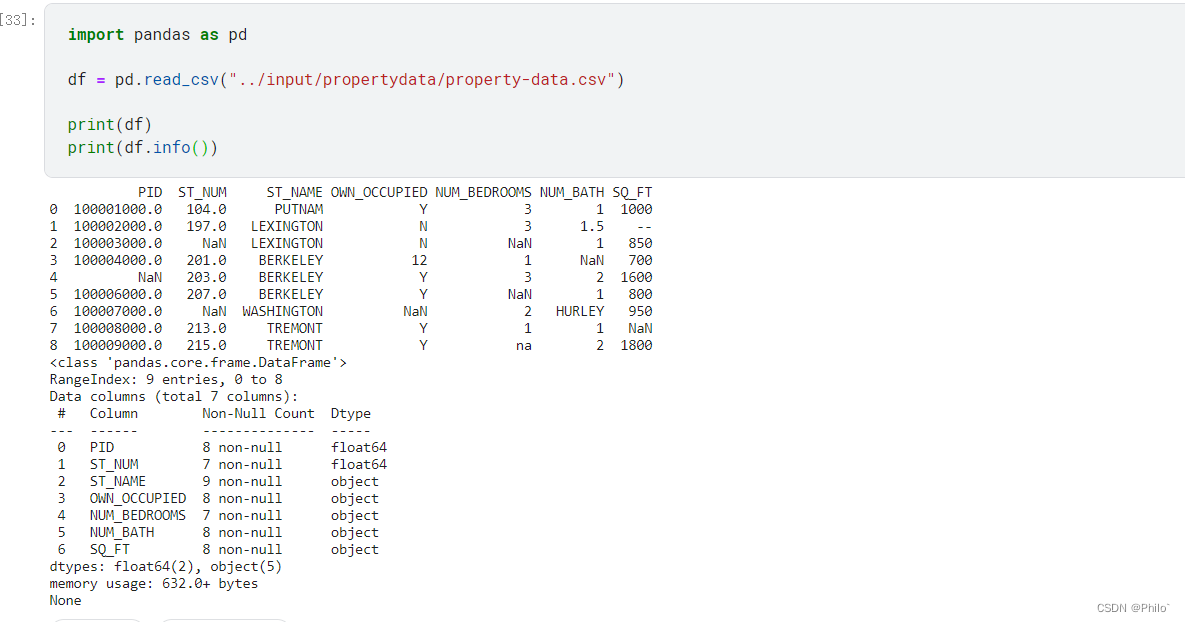Click the ST_NUM value 104.0

[206, 209]
